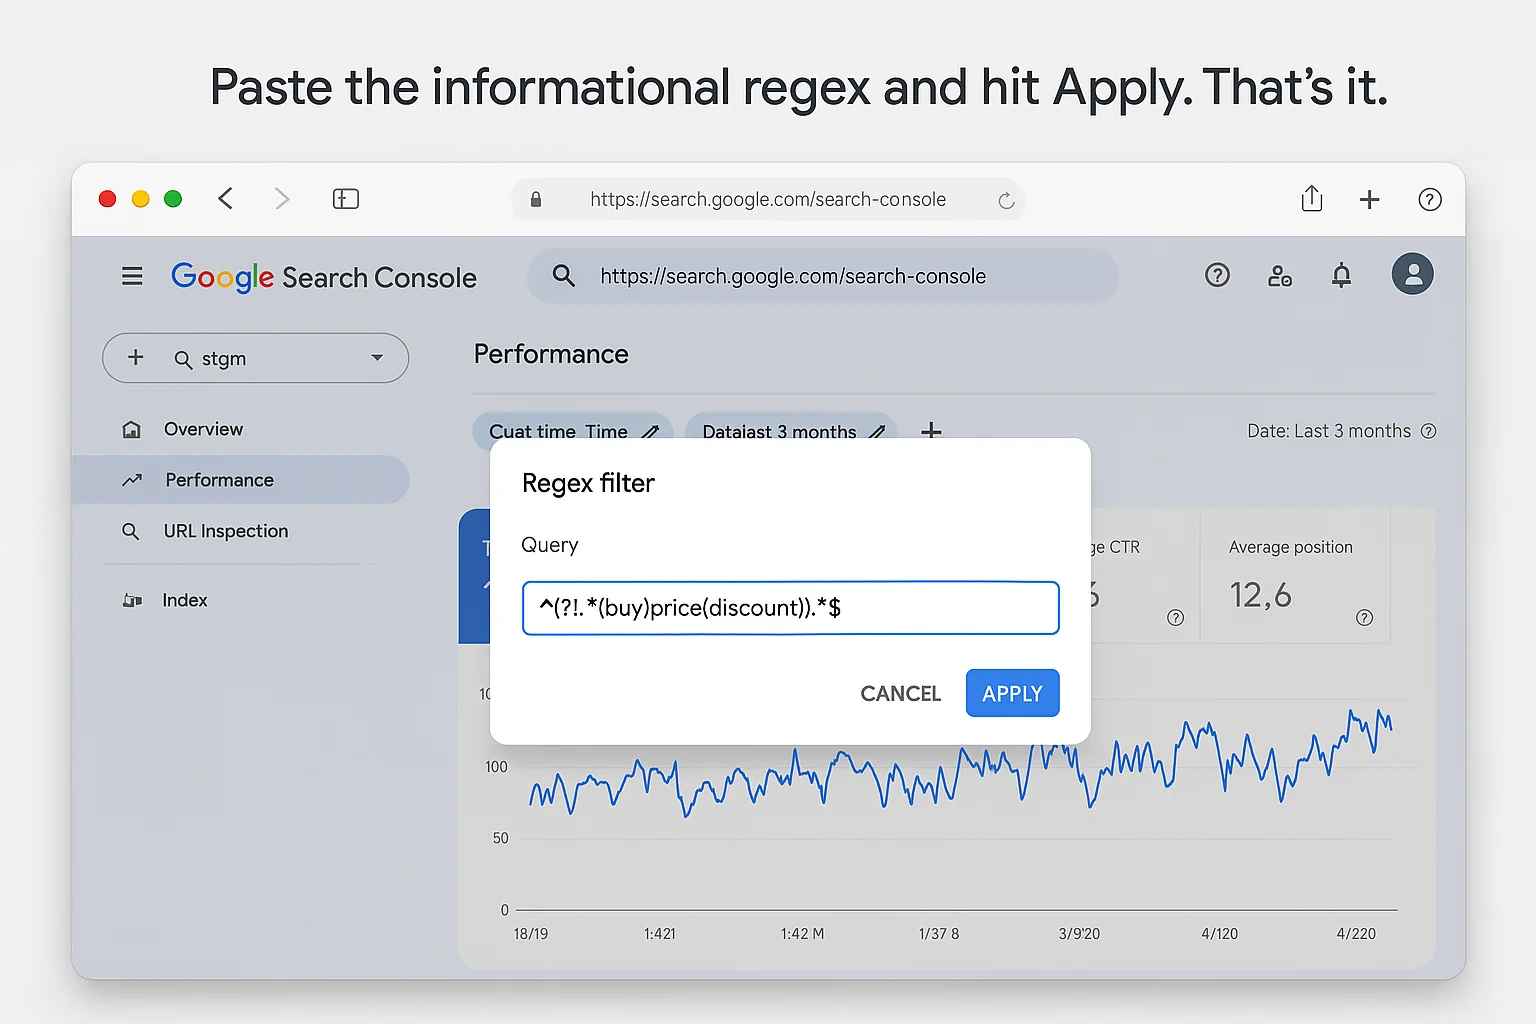
Task: Click the help tooltip beside Date: Last 3 months
Action: pos(1428,431)
